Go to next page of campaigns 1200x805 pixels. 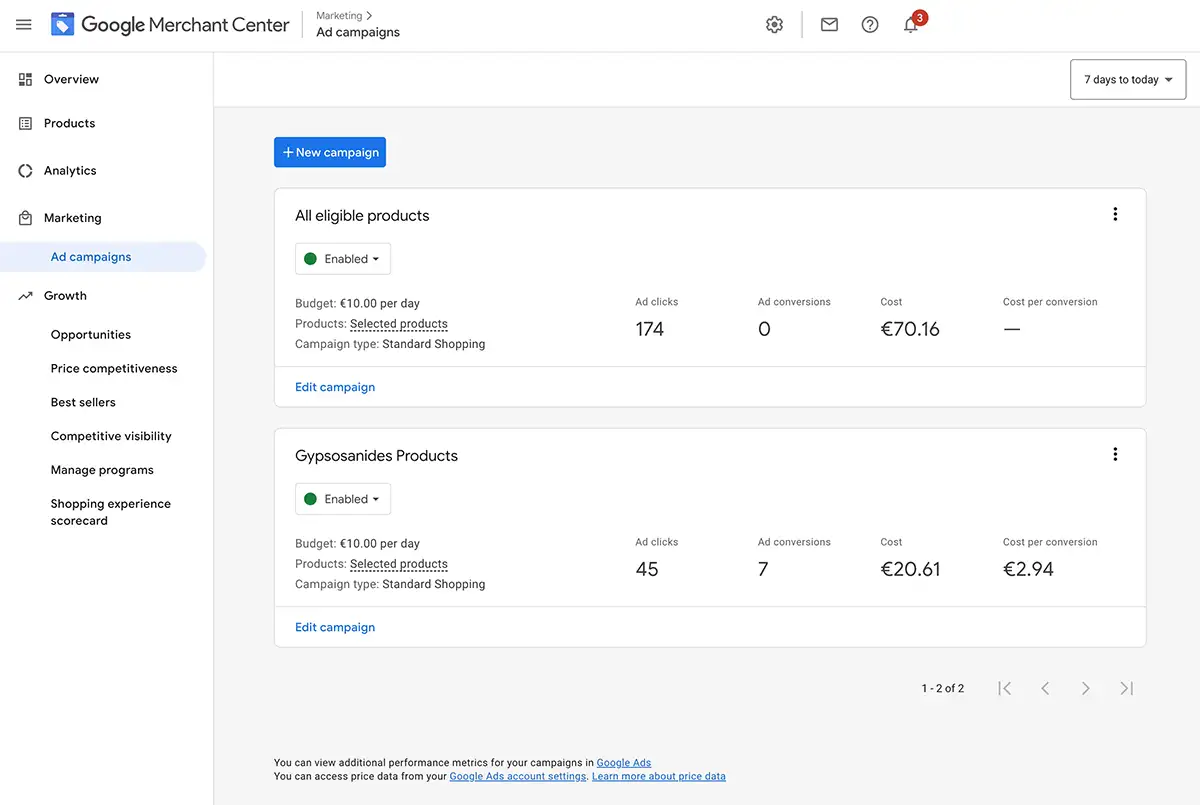pyautogui.click(x=1085, y=688)
